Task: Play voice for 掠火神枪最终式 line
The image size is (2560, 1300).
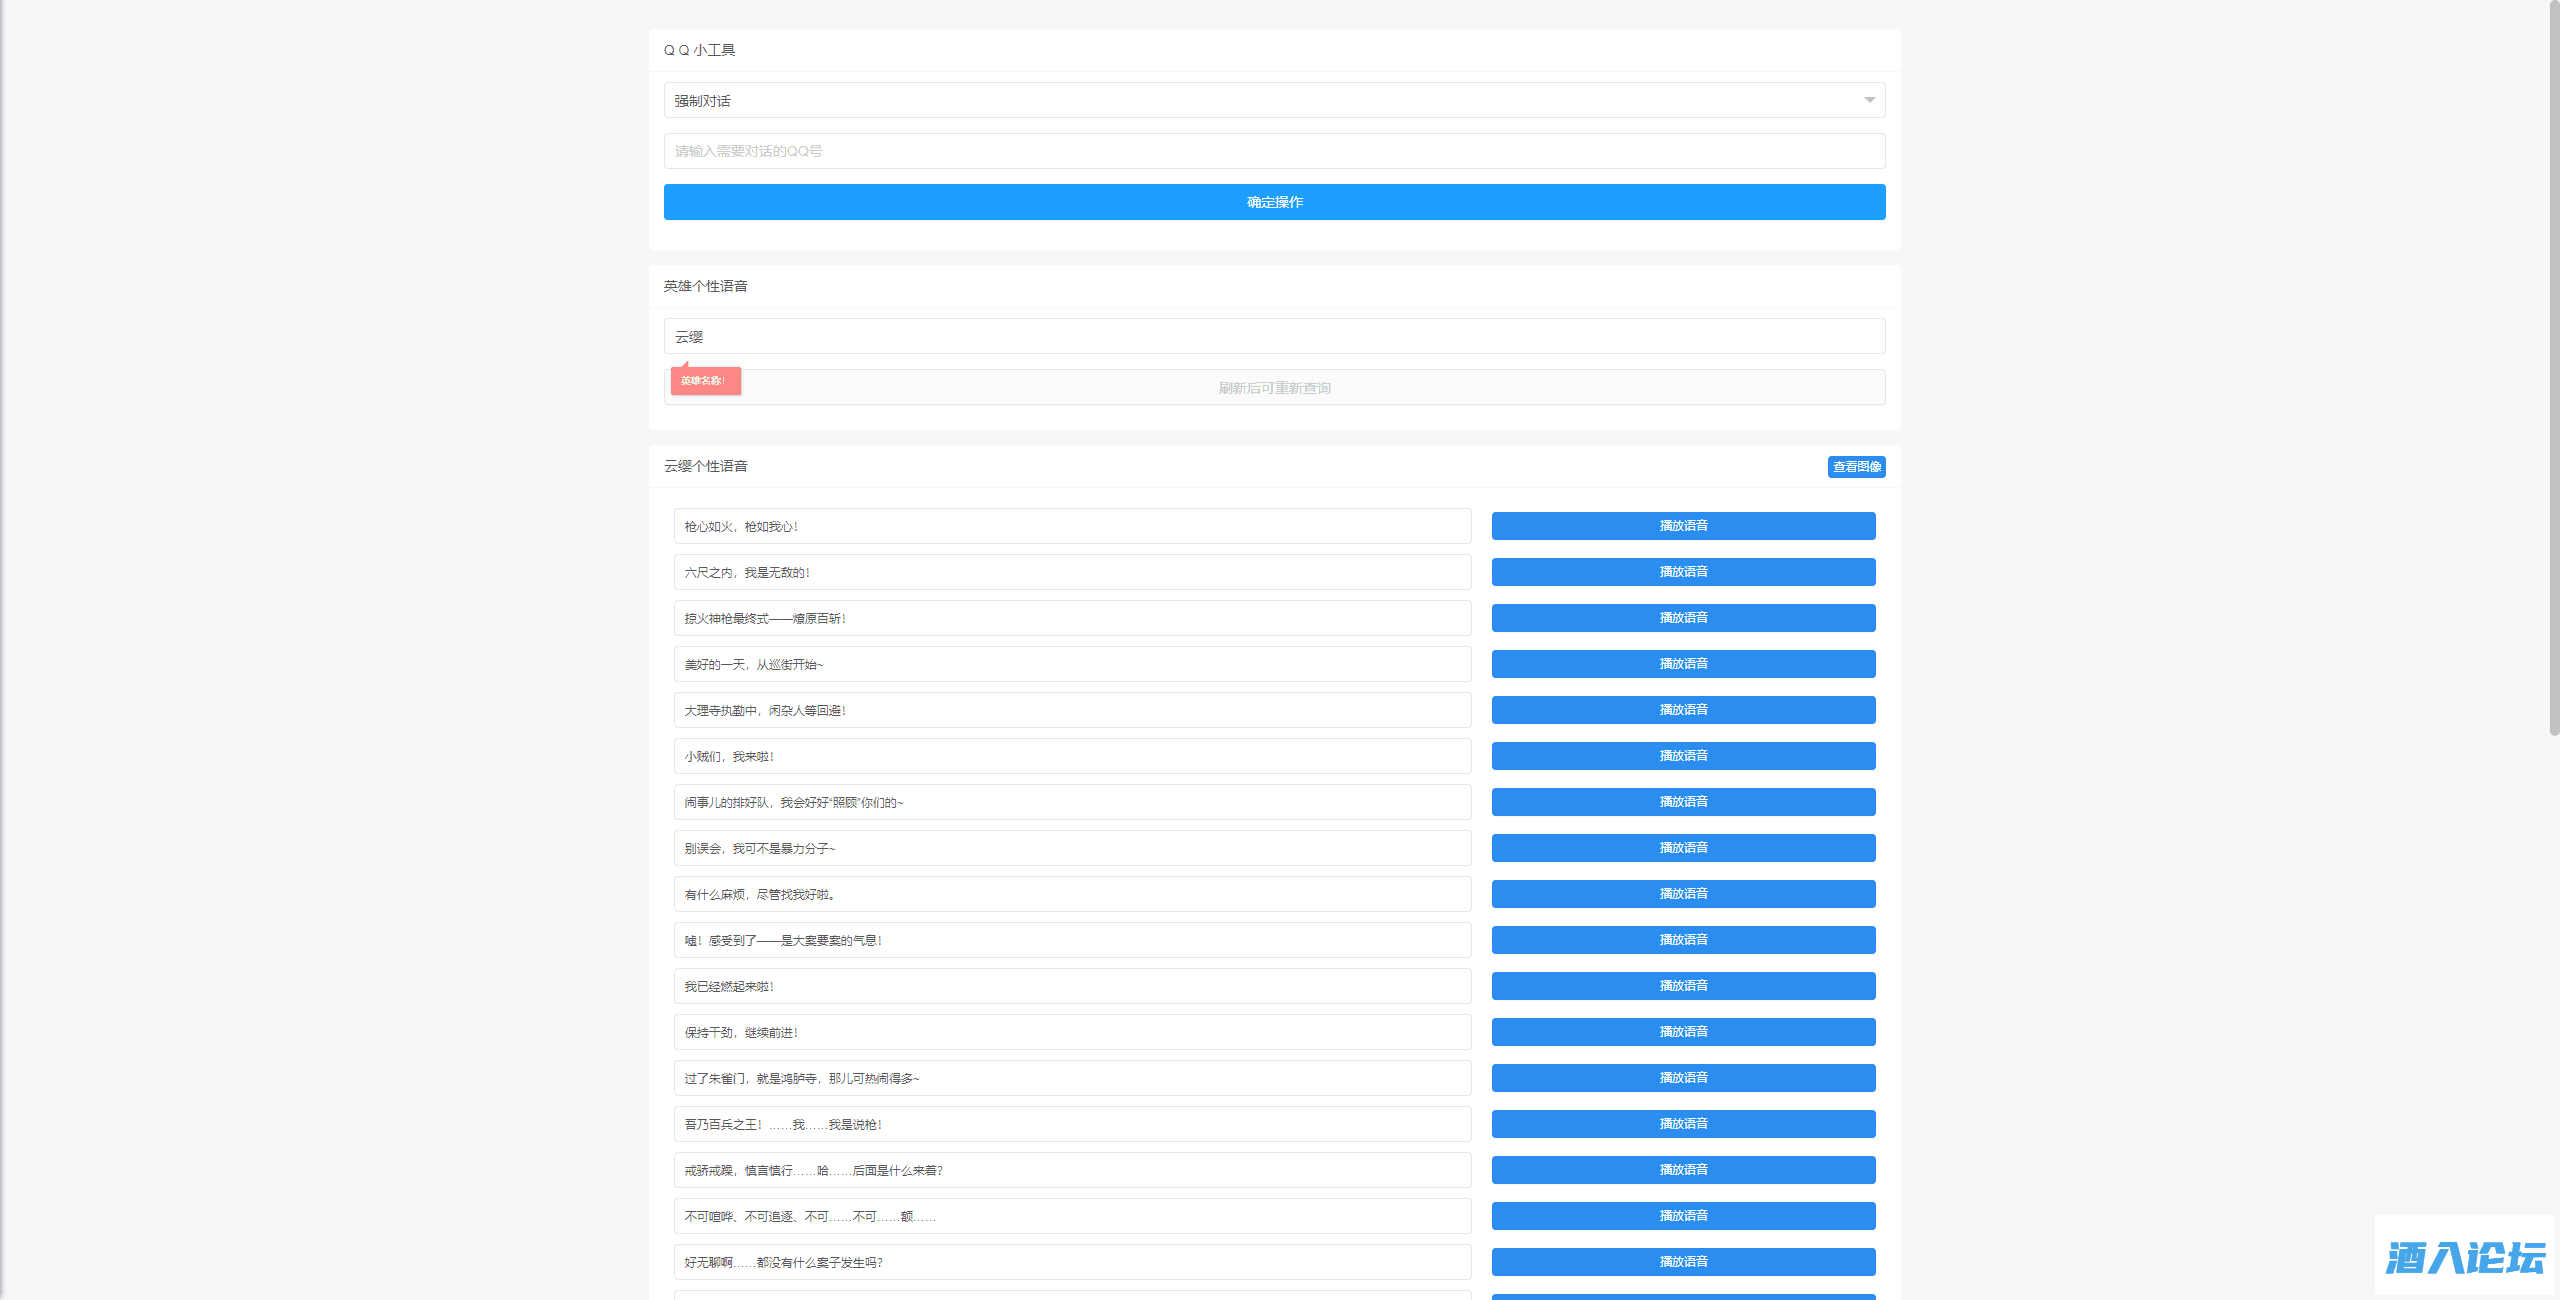Action: [x=1682, y=618]
